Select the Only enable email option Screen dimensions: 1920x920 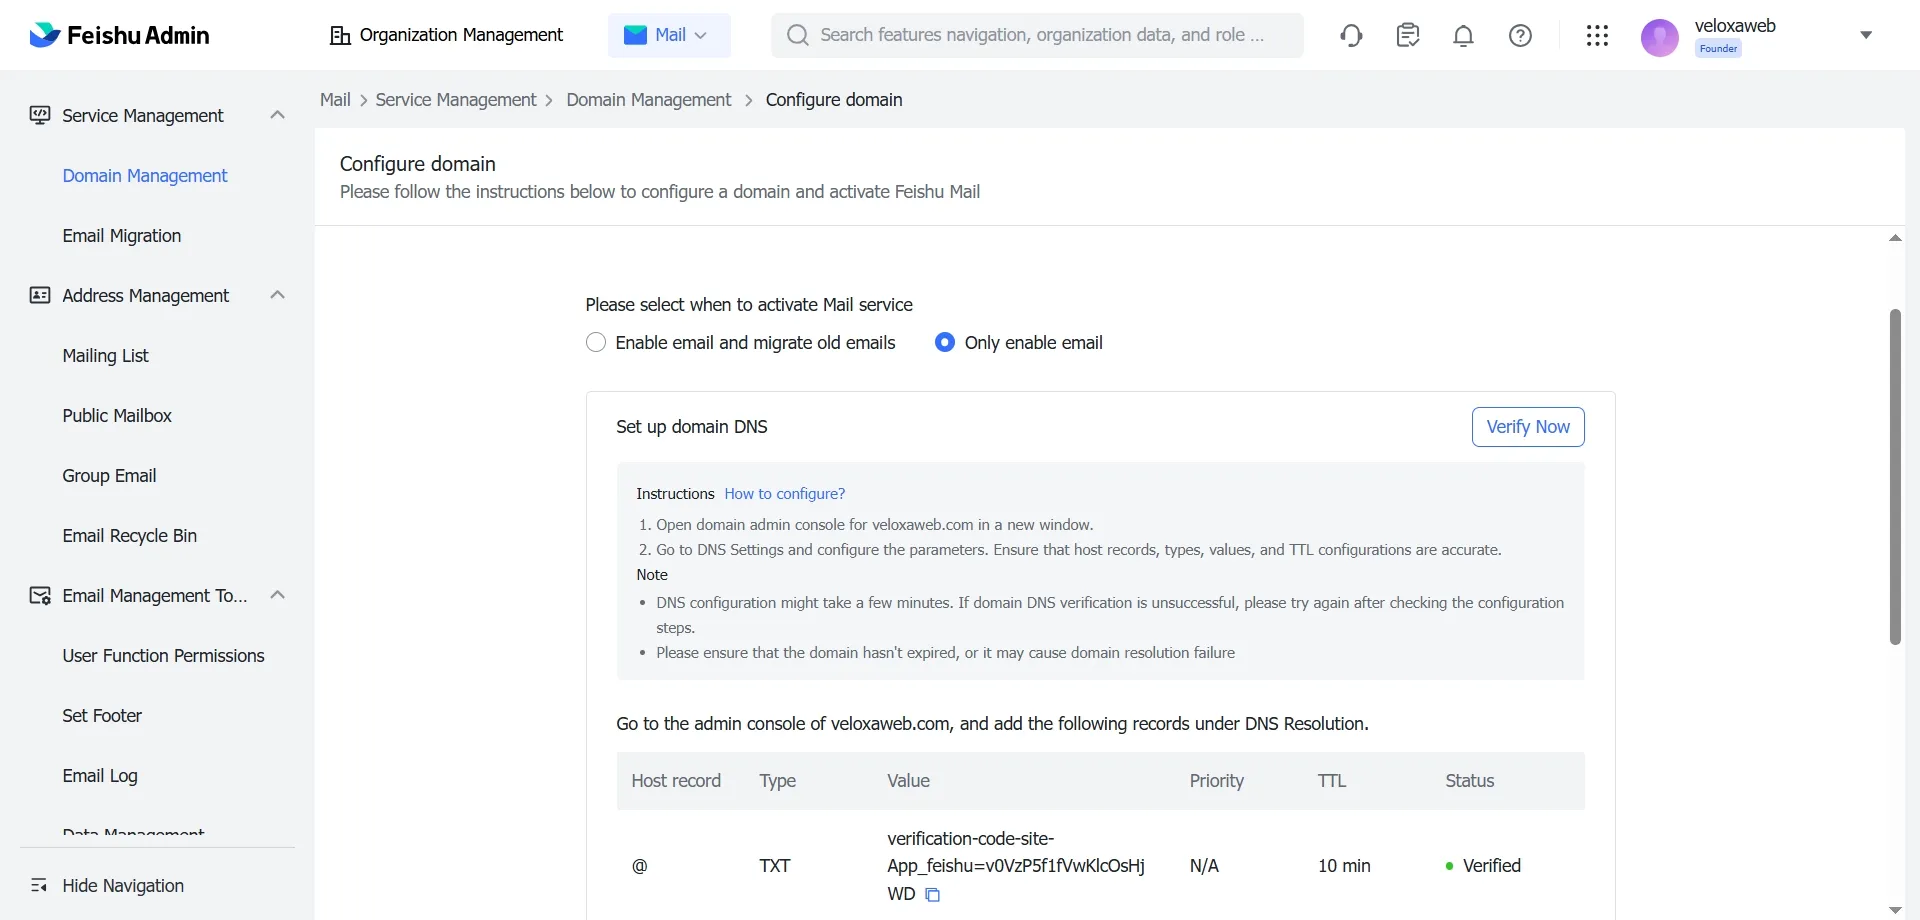click(x=944, y=343)
